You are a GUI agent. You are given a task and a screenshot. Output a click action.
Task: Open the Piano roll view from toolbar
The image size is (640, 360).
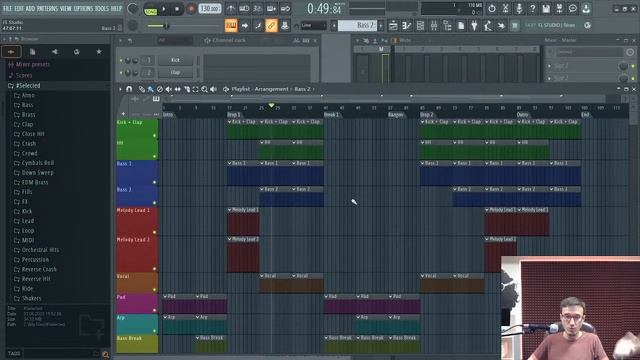[x=407, y=26]
